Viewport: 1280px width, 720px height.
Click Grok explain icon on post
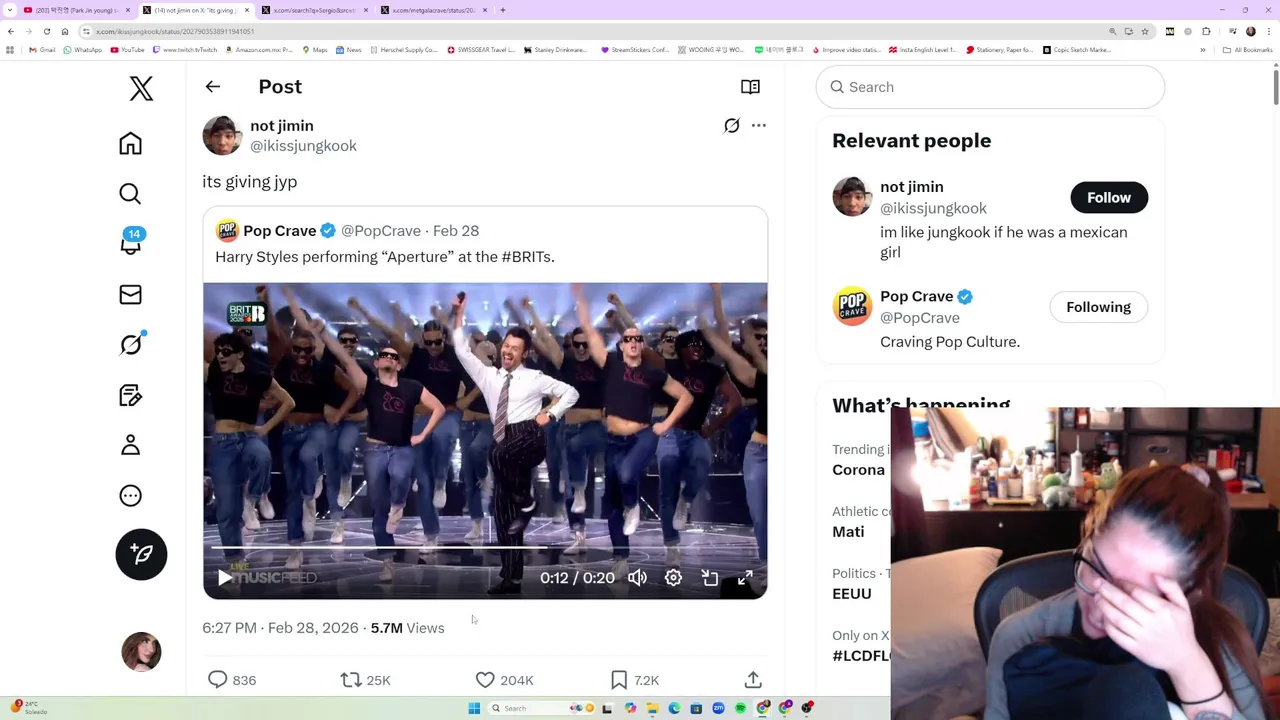[x=732, y=125]
